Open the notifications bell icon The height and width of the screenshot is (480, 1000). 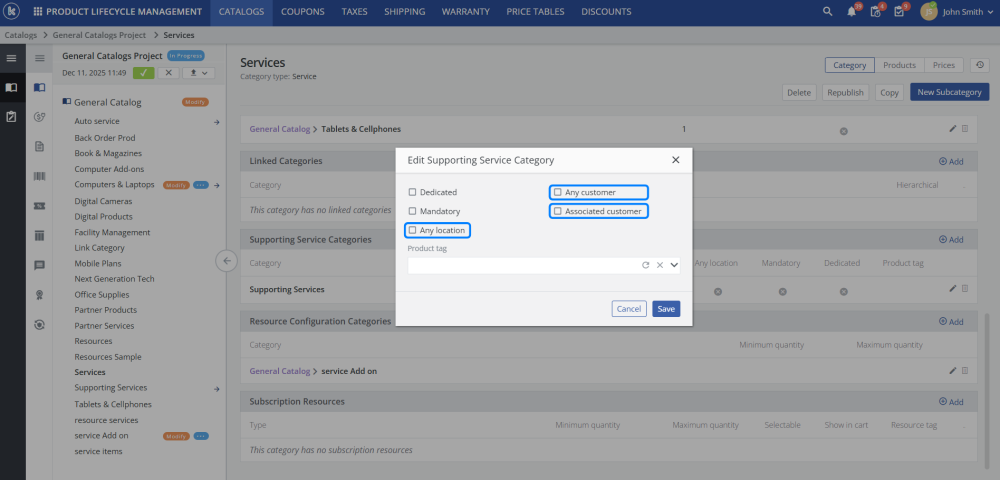(851, 12)
